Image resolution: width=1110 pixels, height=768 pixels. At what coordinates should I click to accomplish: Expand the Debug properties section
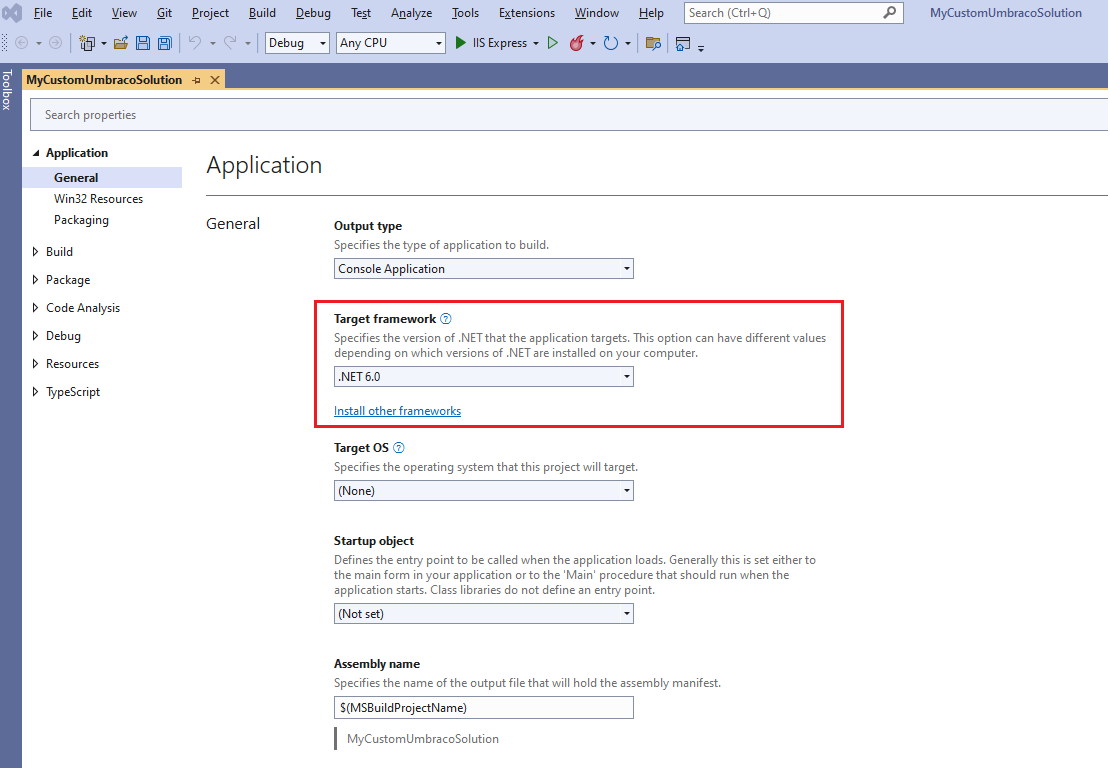(x=35, y=336)
